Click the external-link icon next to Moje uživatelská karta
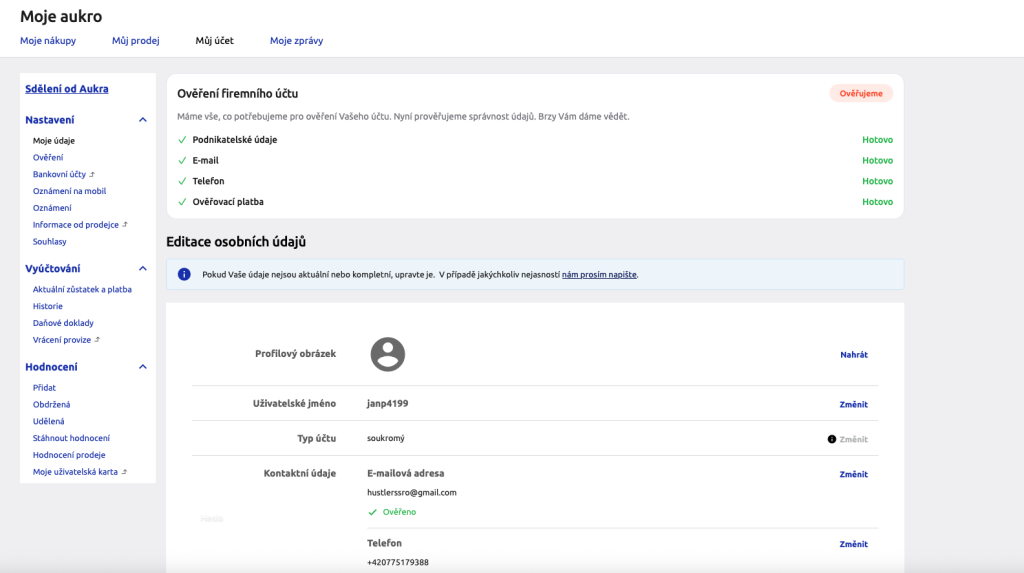The image size is (1024, 573). 124,472
